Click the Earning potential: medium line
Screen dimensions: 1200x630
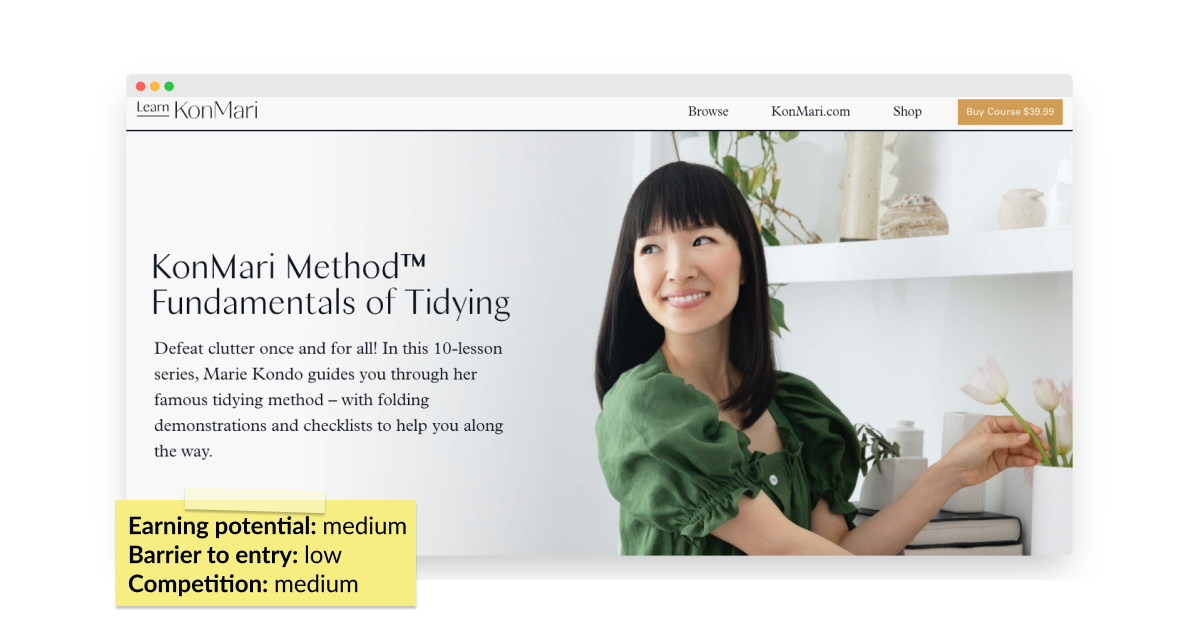click(x=268, y=526)
